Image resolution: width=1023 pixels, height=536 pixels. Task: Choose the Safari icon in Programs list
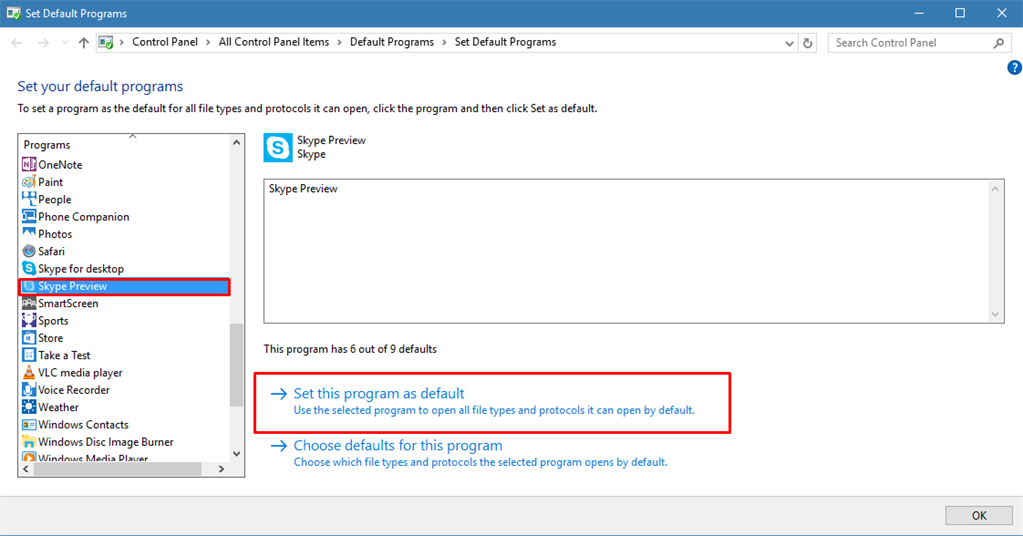click(x=29, y=251)
